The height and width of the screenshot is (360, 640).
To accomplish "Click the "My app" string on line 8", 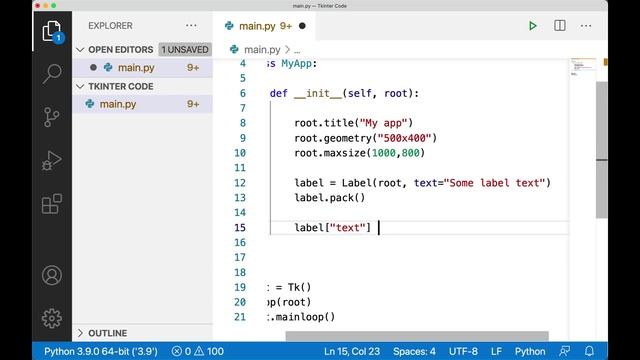I will click(383, 123).
